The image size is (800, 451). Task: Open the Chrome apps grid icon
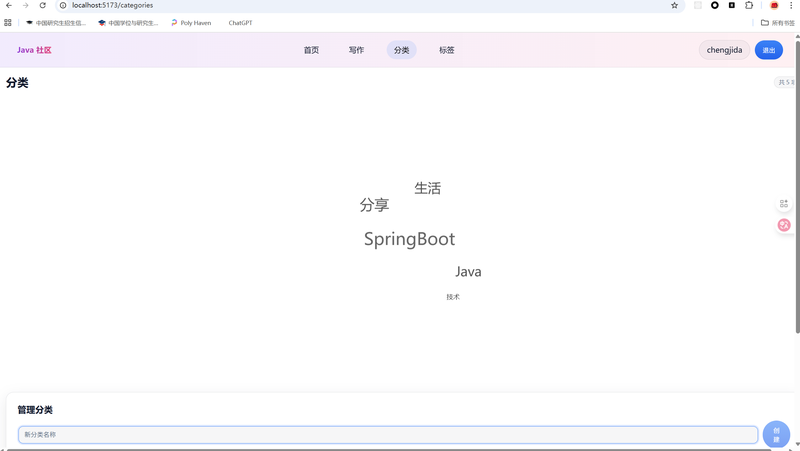(x=8, y=22)
